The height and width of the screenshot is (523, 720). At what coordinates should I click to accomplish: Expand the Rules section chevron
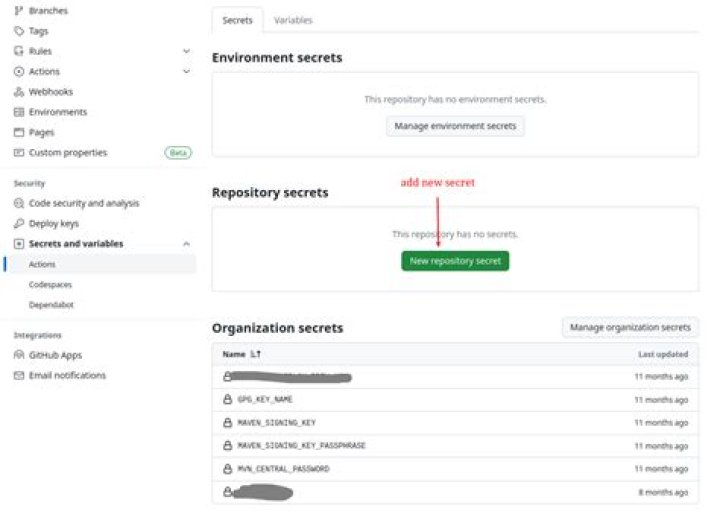pyautogui.click(x=186, y=51)
